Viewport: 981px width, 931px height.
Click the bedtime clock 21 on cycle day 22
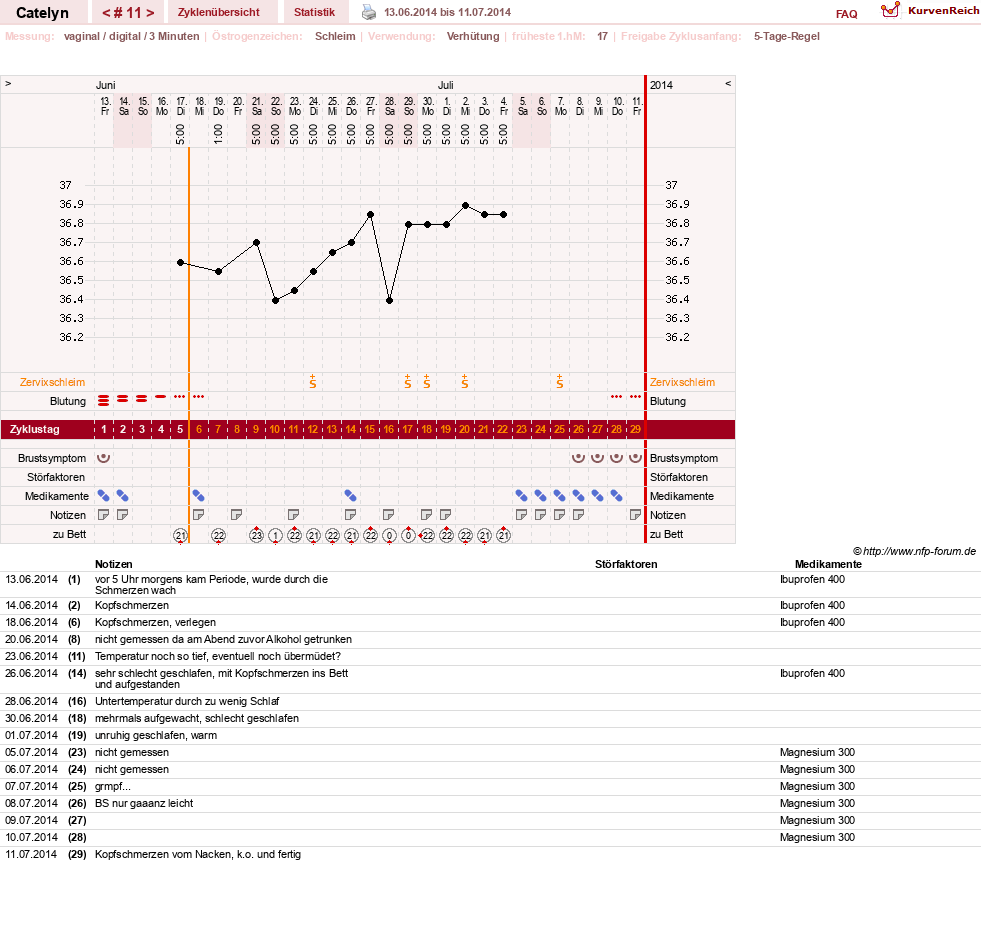tap(503, 535)
